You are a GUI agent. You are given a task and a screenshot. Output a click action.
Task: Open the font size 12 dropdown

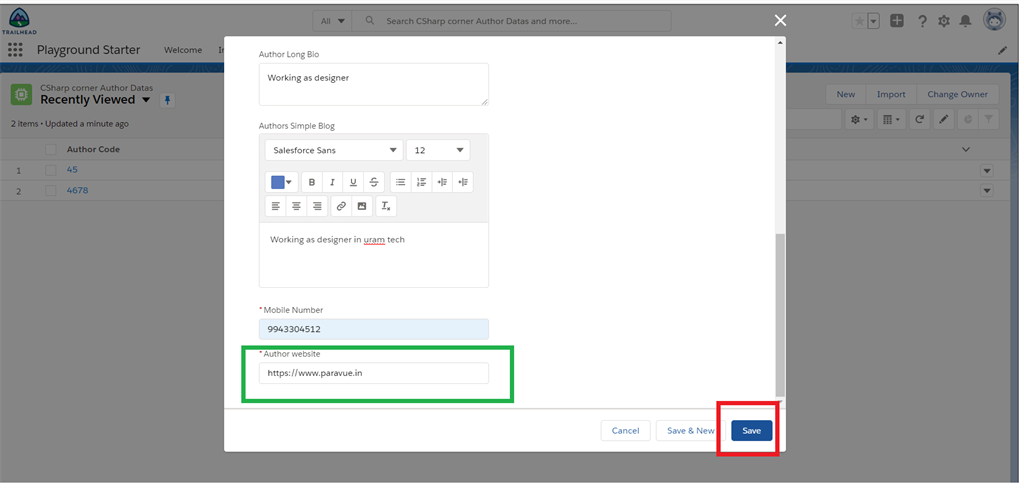(438, 150)
